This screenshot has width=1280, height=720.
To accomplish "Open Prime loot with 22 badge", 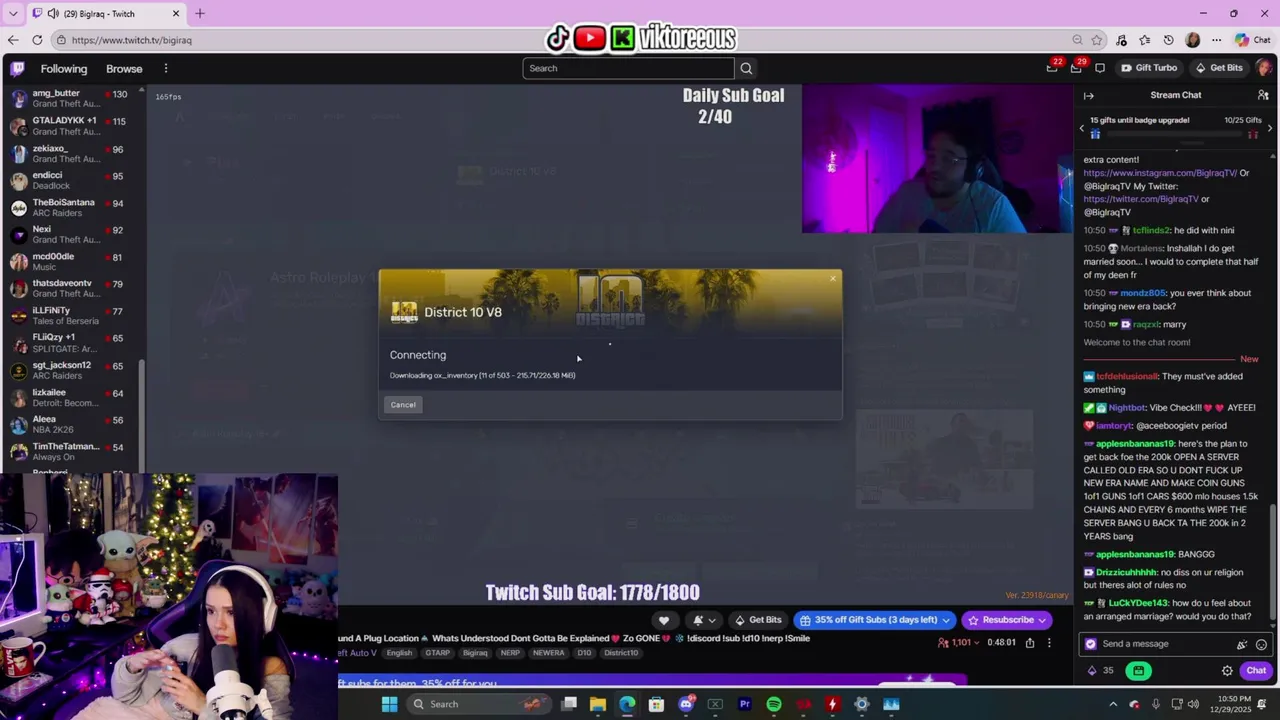I will [x=1052, y=67].
